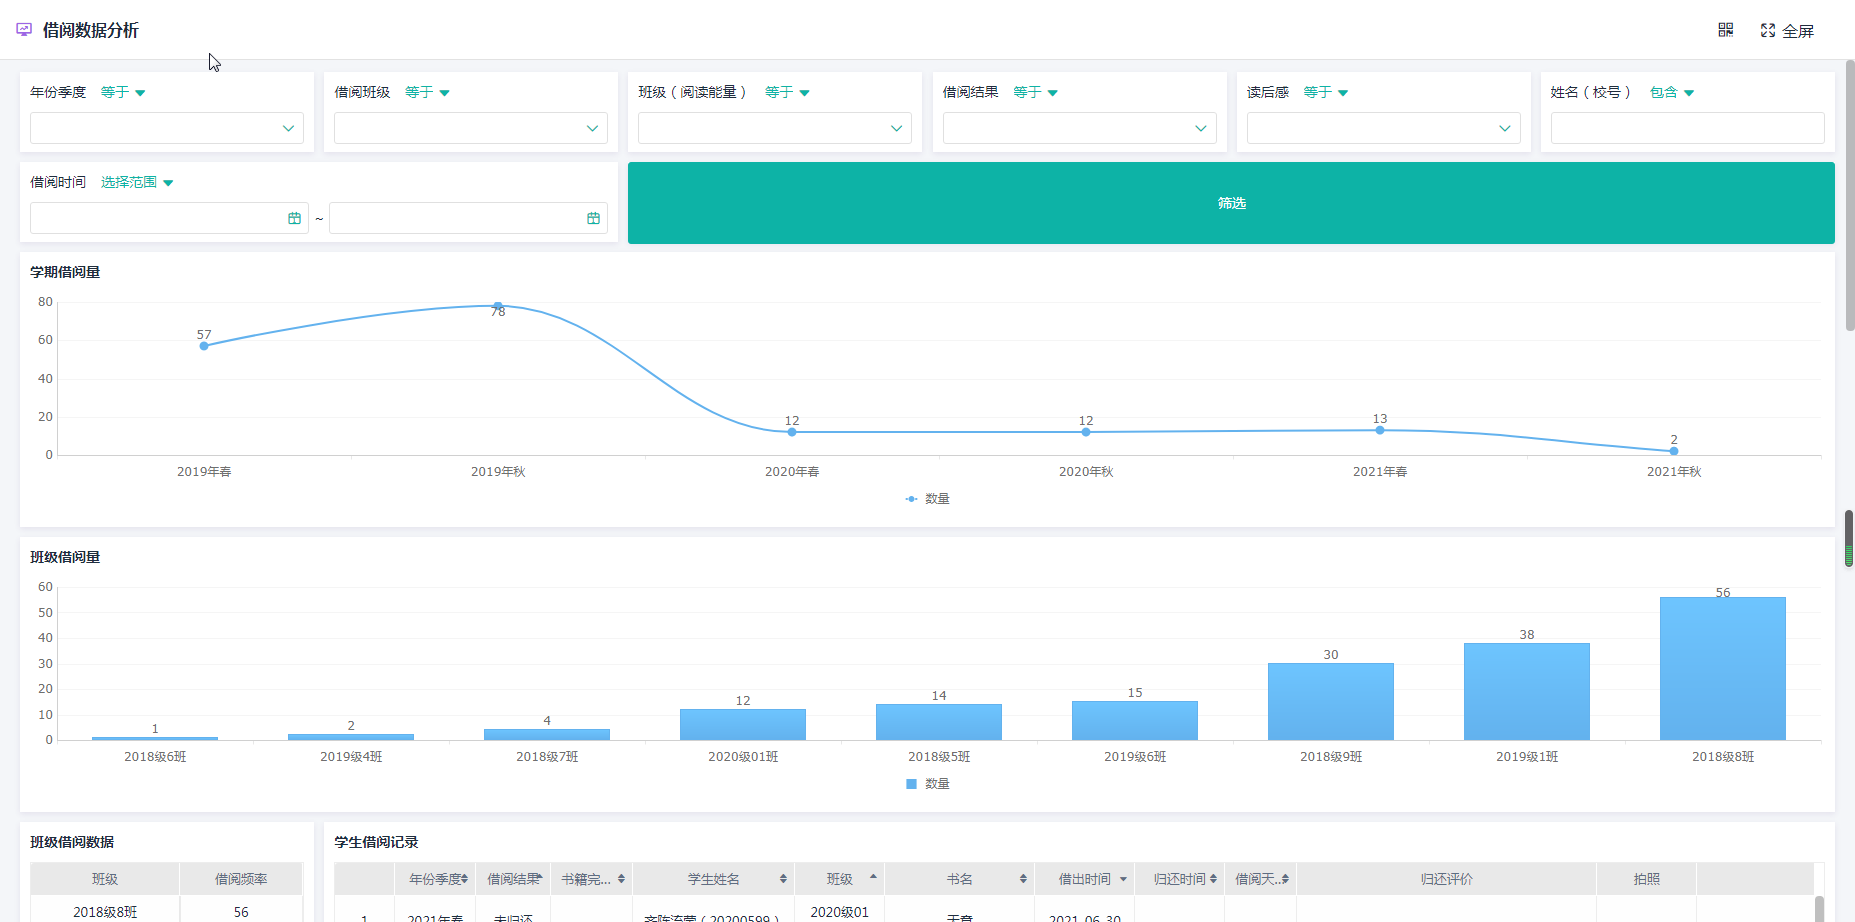Click the 2020年春 data point labeled 12
The height and width of the screenshot is (922, 1855).
tap(792, 432)
